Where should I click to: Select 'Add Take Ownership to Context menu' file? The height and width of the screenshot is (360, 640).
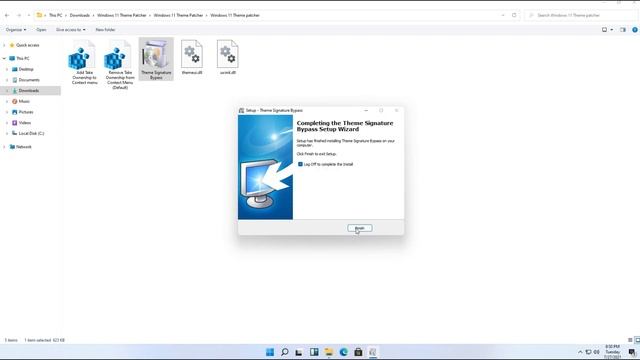tap(84, 62)
